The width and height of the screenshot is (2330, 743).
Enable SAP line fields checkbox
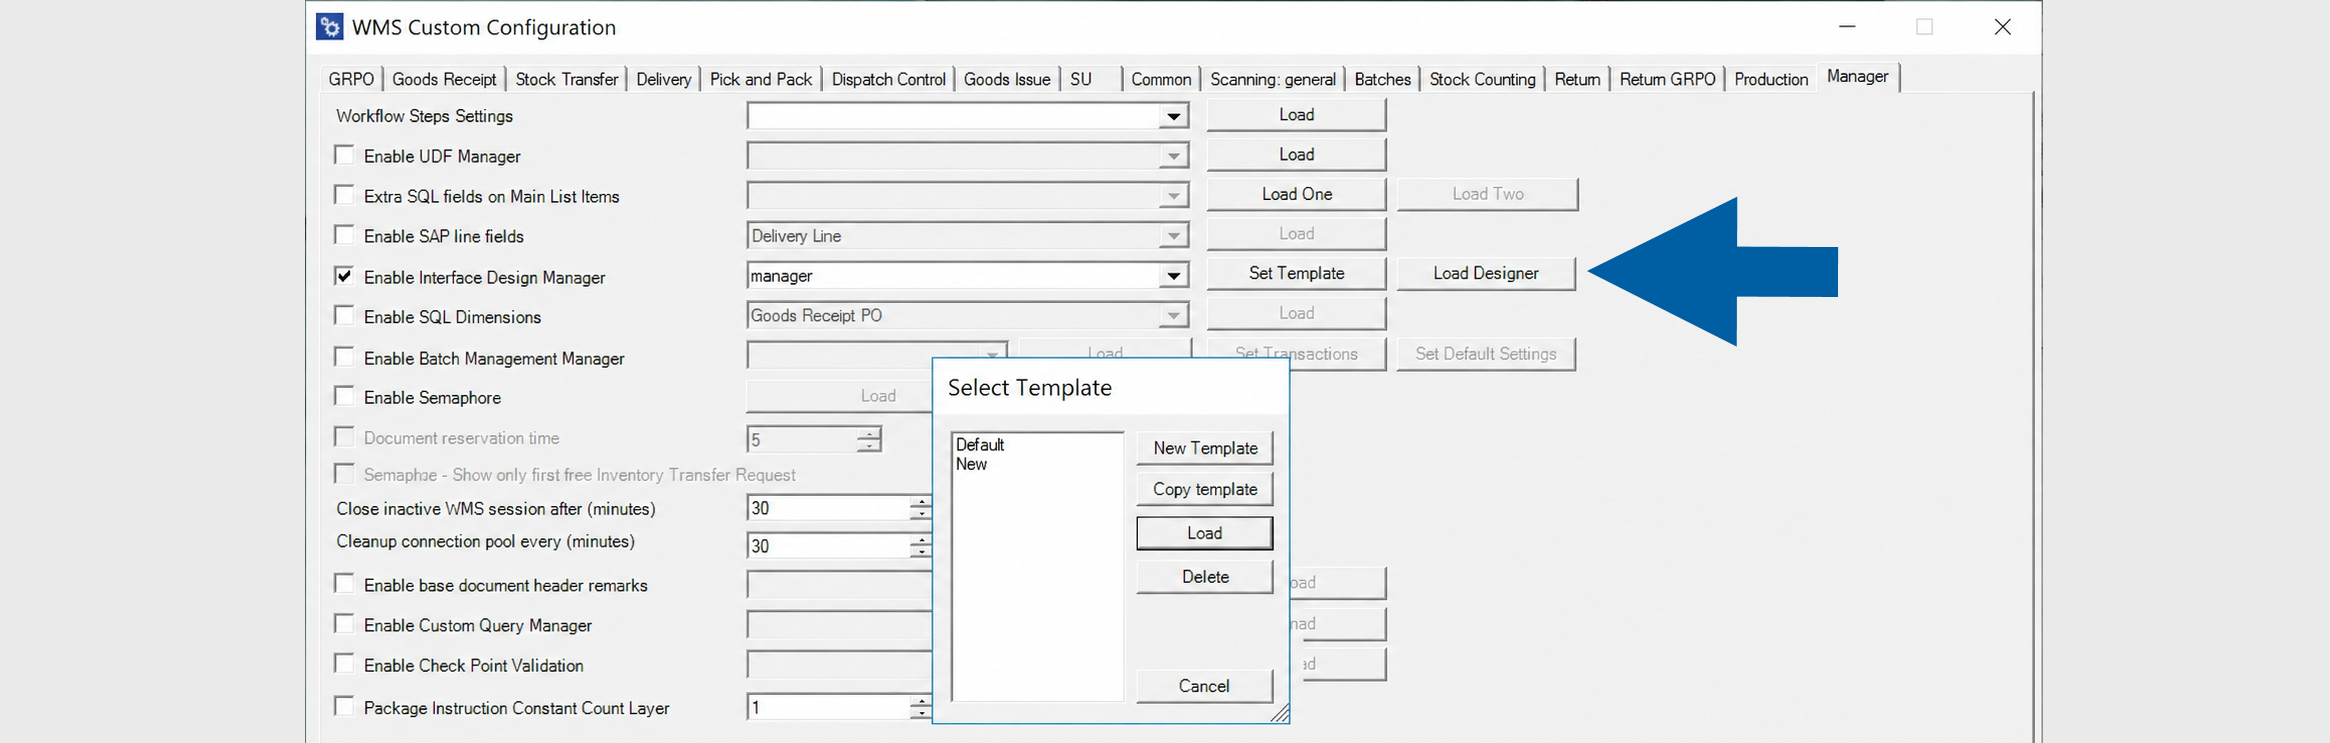pyautogui.click(x=344, y=235)
